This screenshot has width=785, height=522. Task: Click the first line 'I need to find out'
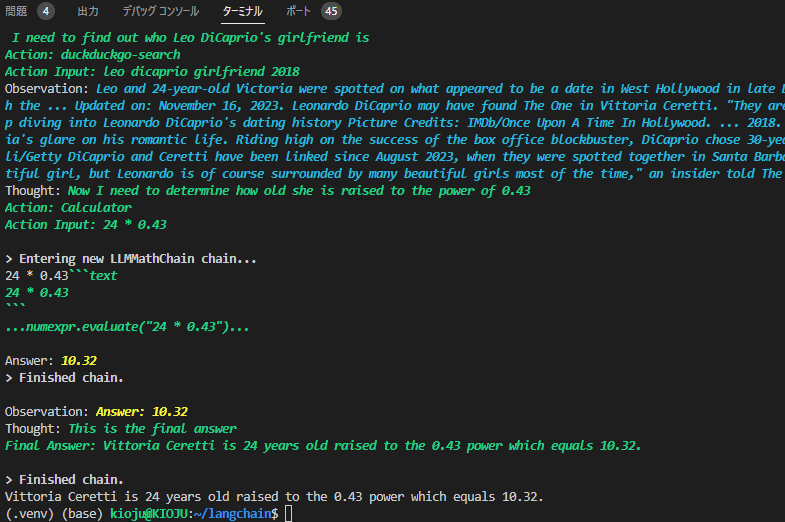[x=191, y=38]
